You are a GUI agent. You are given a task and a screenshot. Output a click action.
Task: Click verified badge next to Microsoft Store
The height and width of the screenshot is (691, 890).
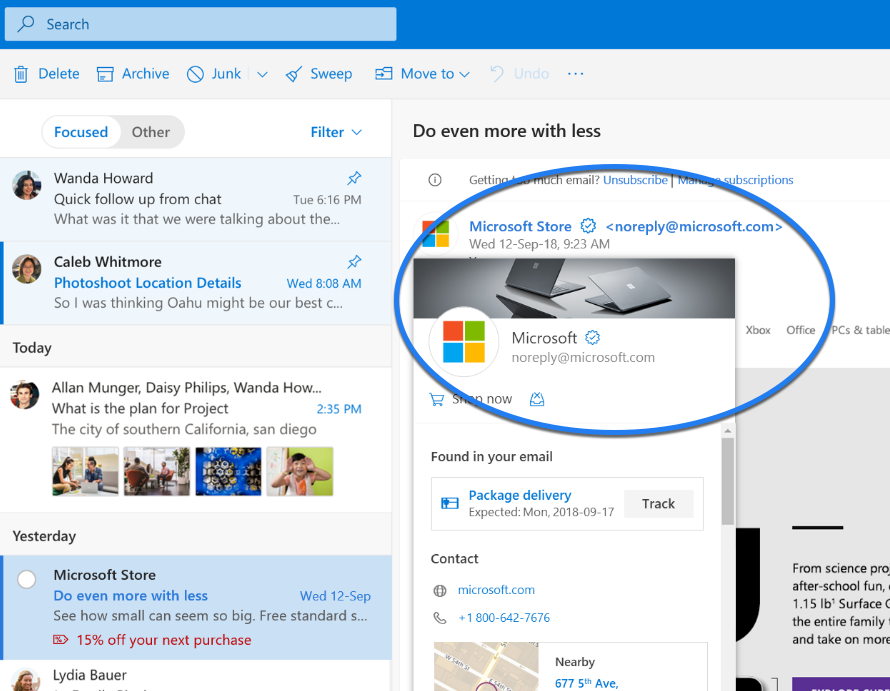click(x=588, y=226)
